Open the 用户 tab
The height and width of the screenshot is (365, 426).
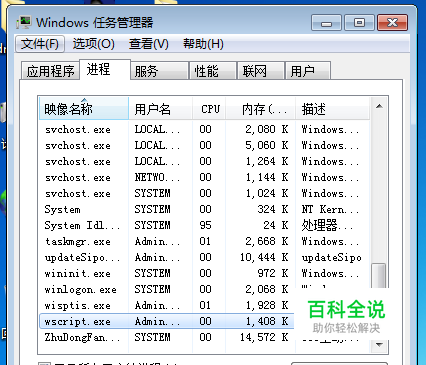click(x=308, y=71)
